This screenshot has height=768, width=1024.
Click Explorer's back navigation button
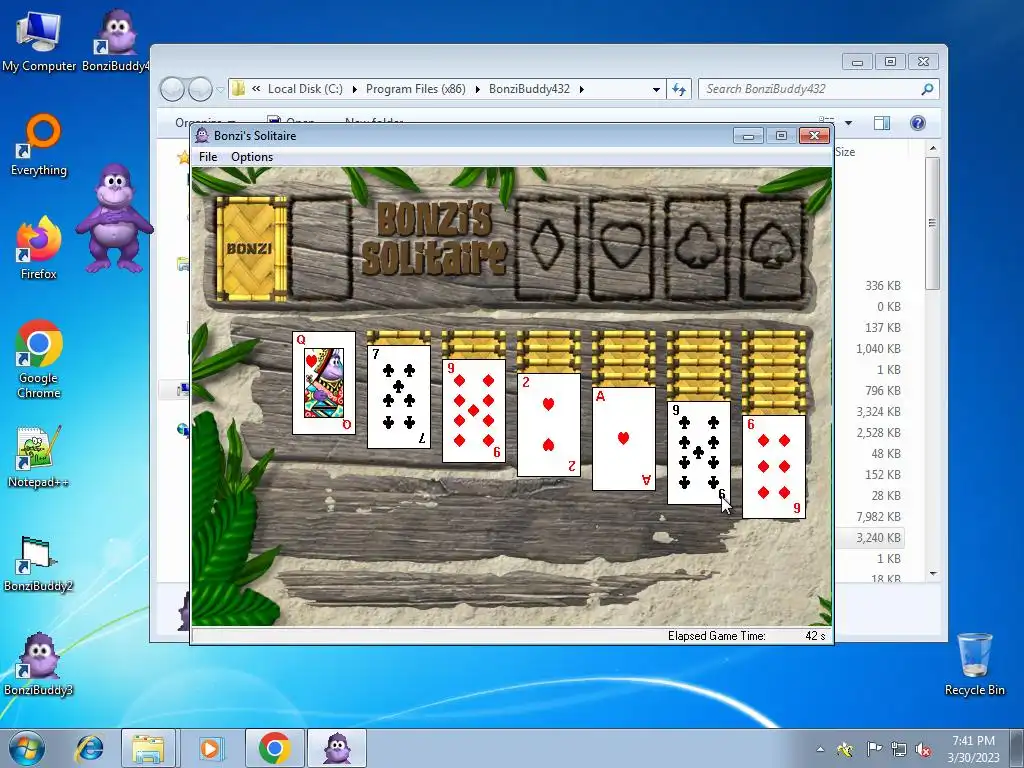point(172,89)
